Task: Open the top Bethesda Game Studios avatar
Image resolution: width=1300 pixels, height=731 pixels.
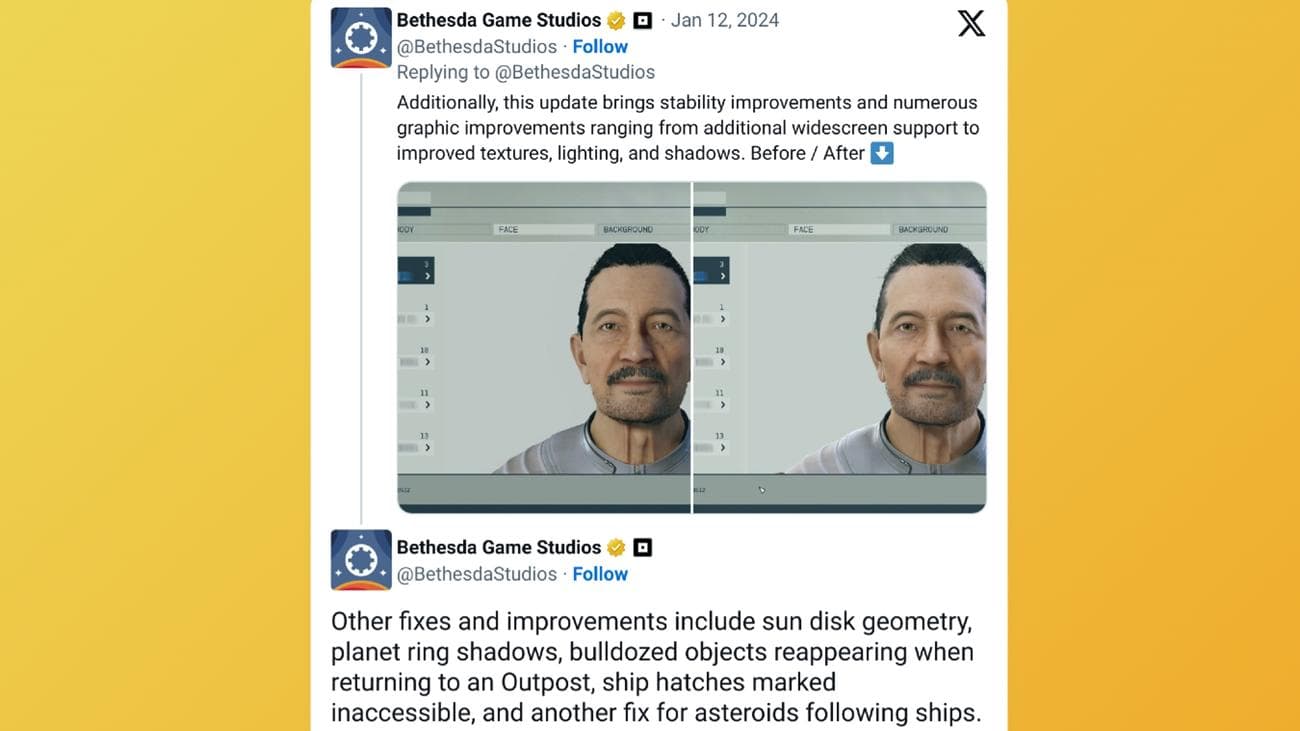Action: coord(361,38)
